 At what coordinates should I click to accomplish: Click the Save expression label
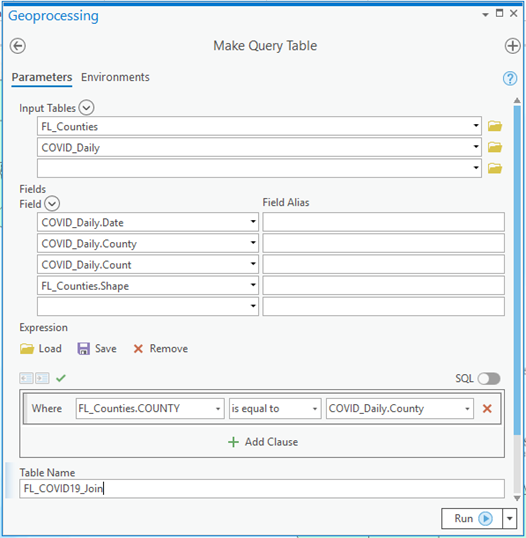(x=106, y=349)
